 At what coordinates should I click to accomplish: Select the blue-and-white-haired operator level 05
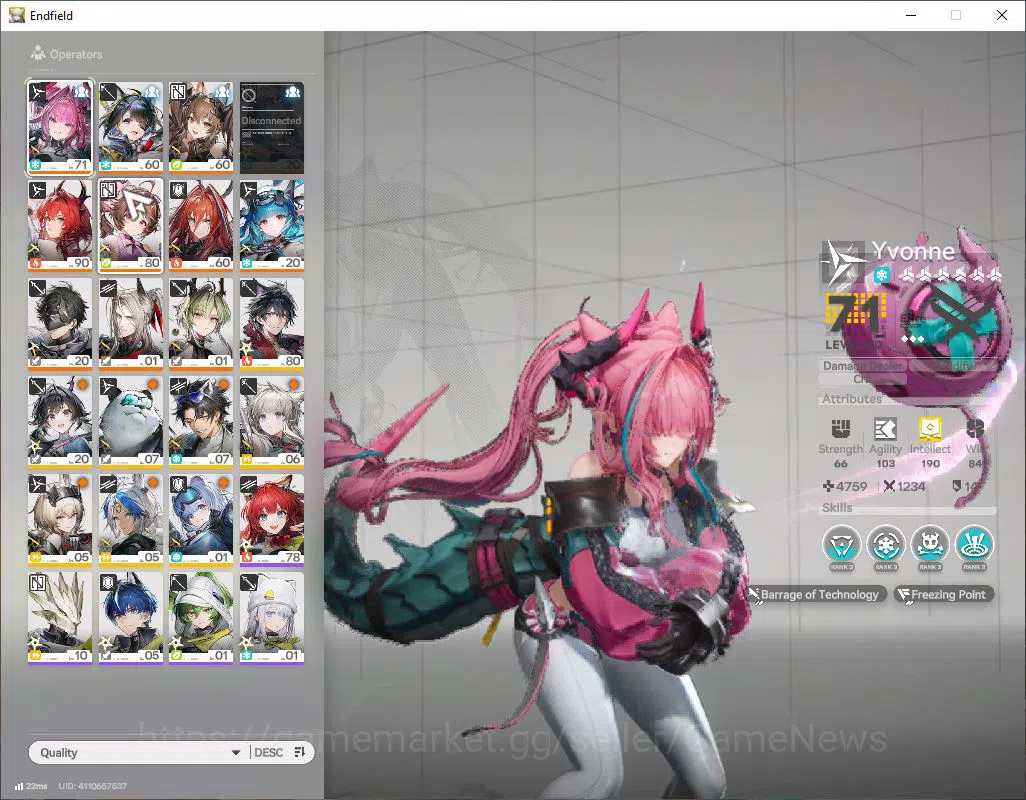point(130,520)
